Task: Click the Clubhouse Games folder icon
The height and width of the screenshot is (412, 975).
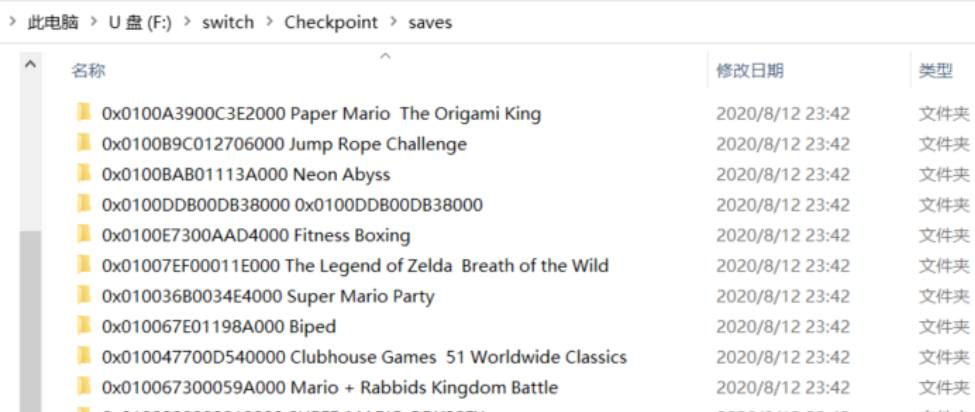Action: pyautogui.click(x=84, y=357)
